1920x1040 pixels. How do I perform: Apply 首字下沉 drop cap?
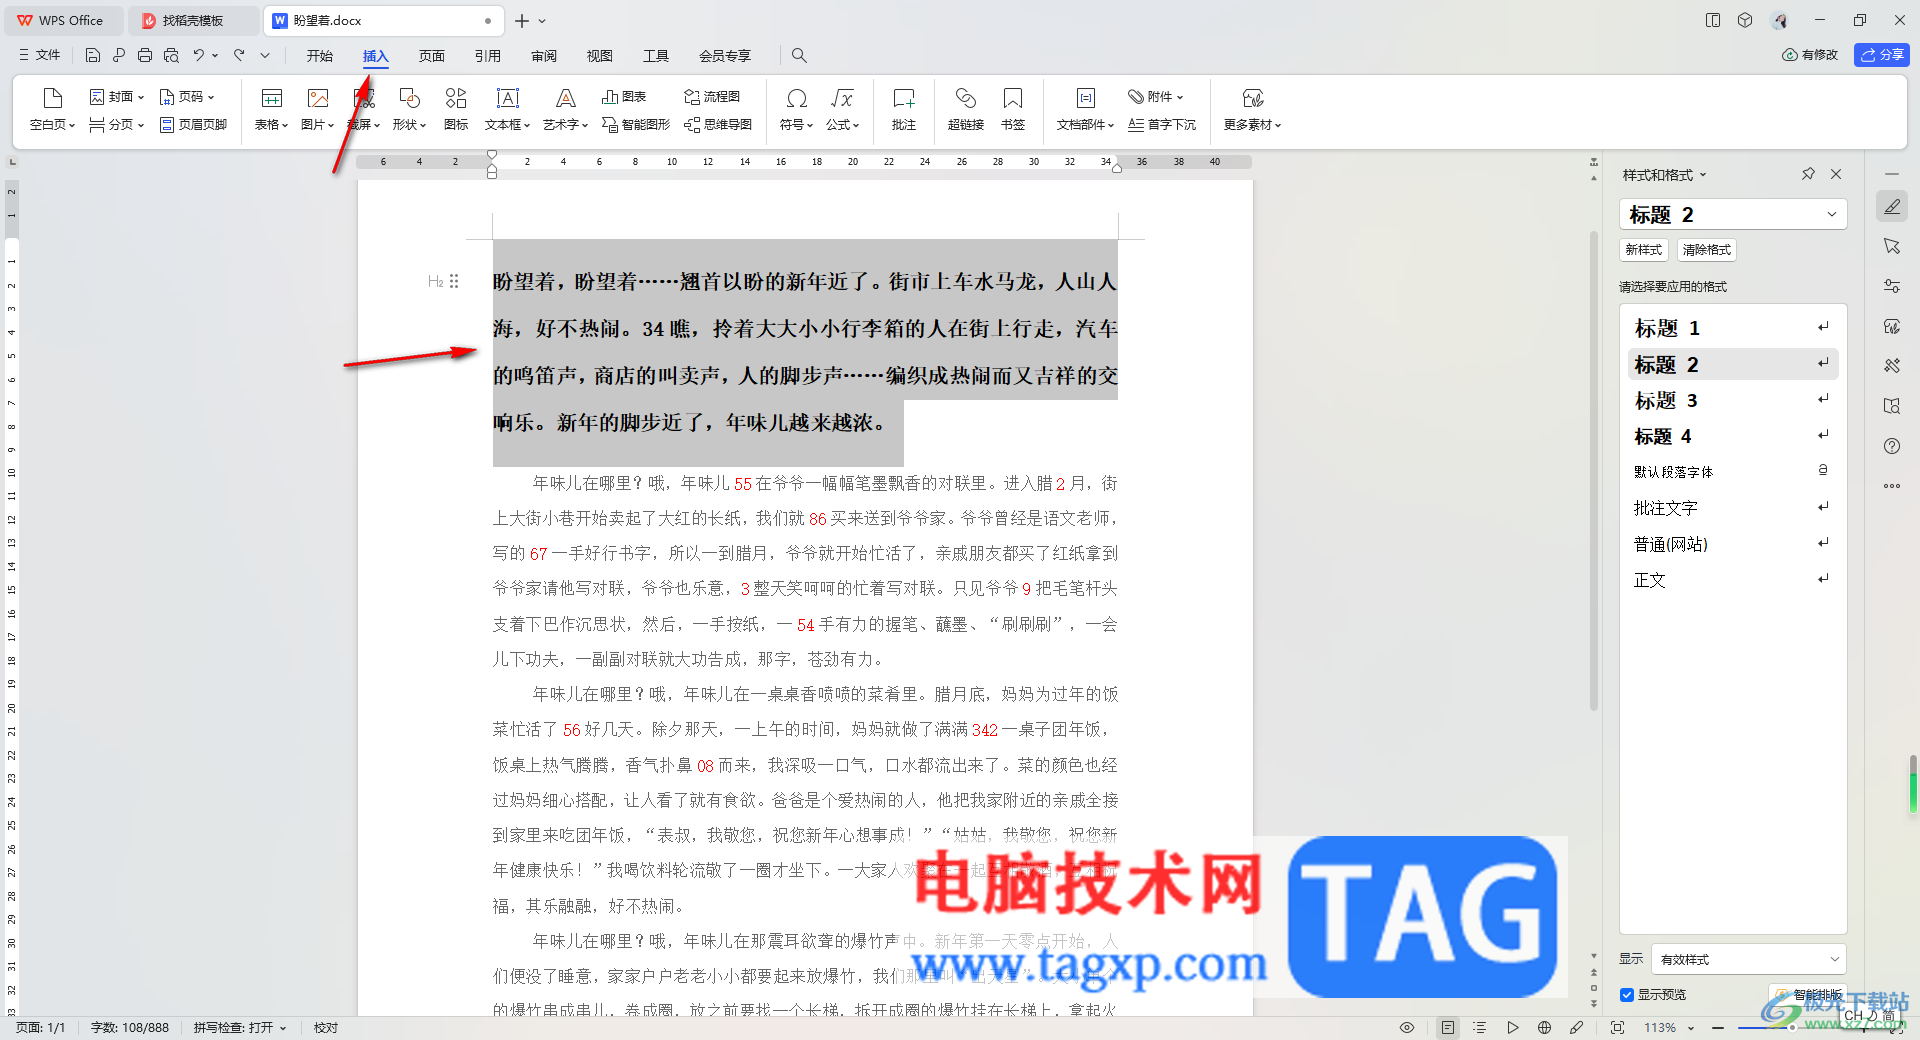click(x=1162, y=125)
